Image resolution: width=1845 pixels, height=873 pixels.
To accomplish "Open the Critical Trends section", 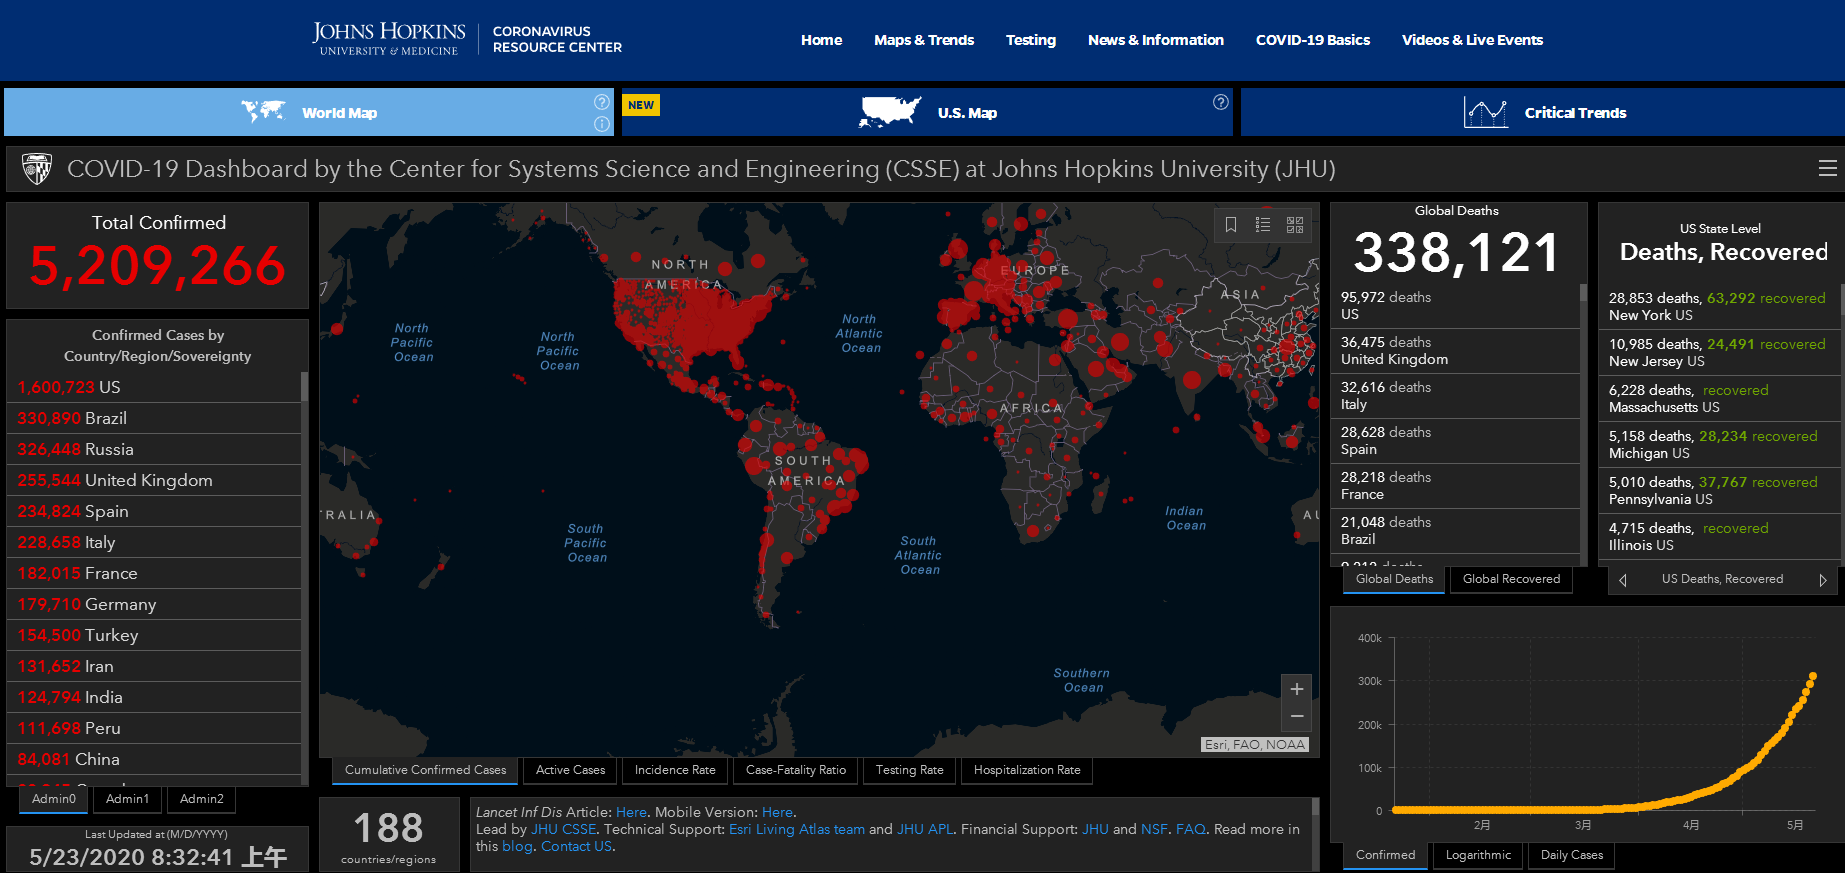I will click(x=1574, y=113).
